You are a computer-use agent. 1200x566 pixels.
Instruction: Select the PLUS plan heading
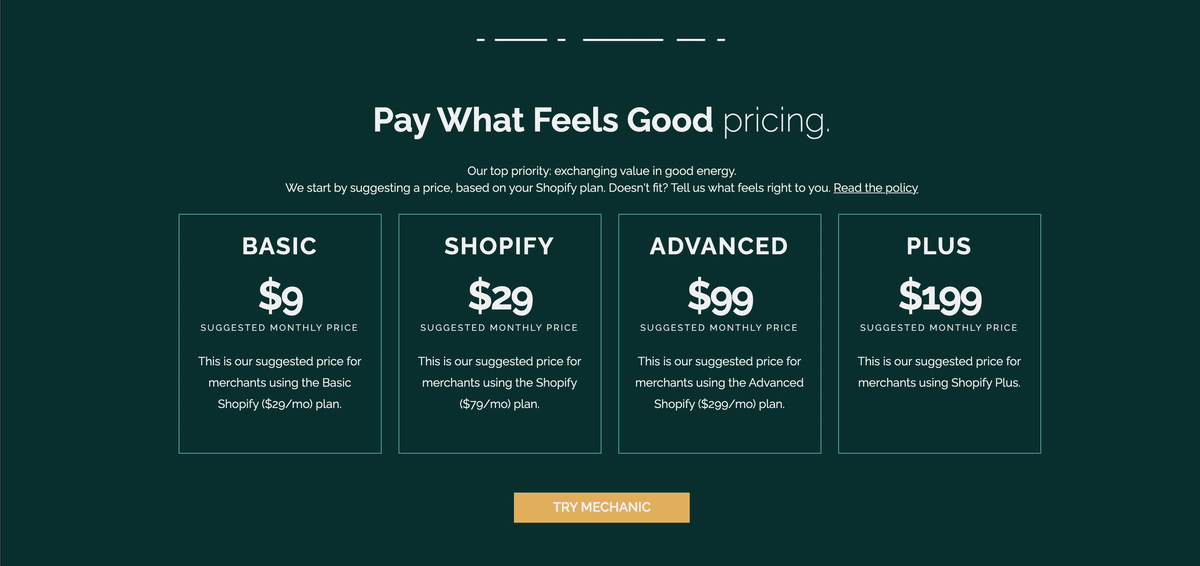[939, 246]
